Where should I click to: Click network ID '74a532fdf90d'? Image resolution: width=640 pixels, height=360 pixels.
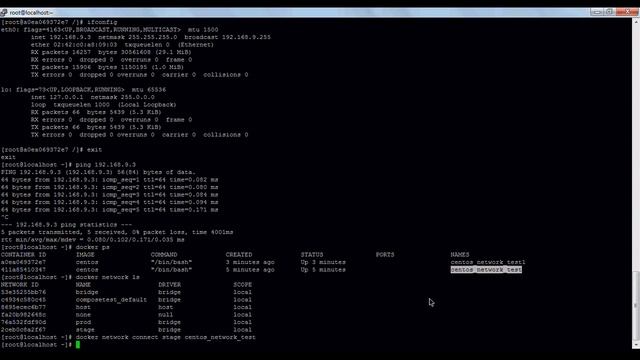[x=23, y=322]
